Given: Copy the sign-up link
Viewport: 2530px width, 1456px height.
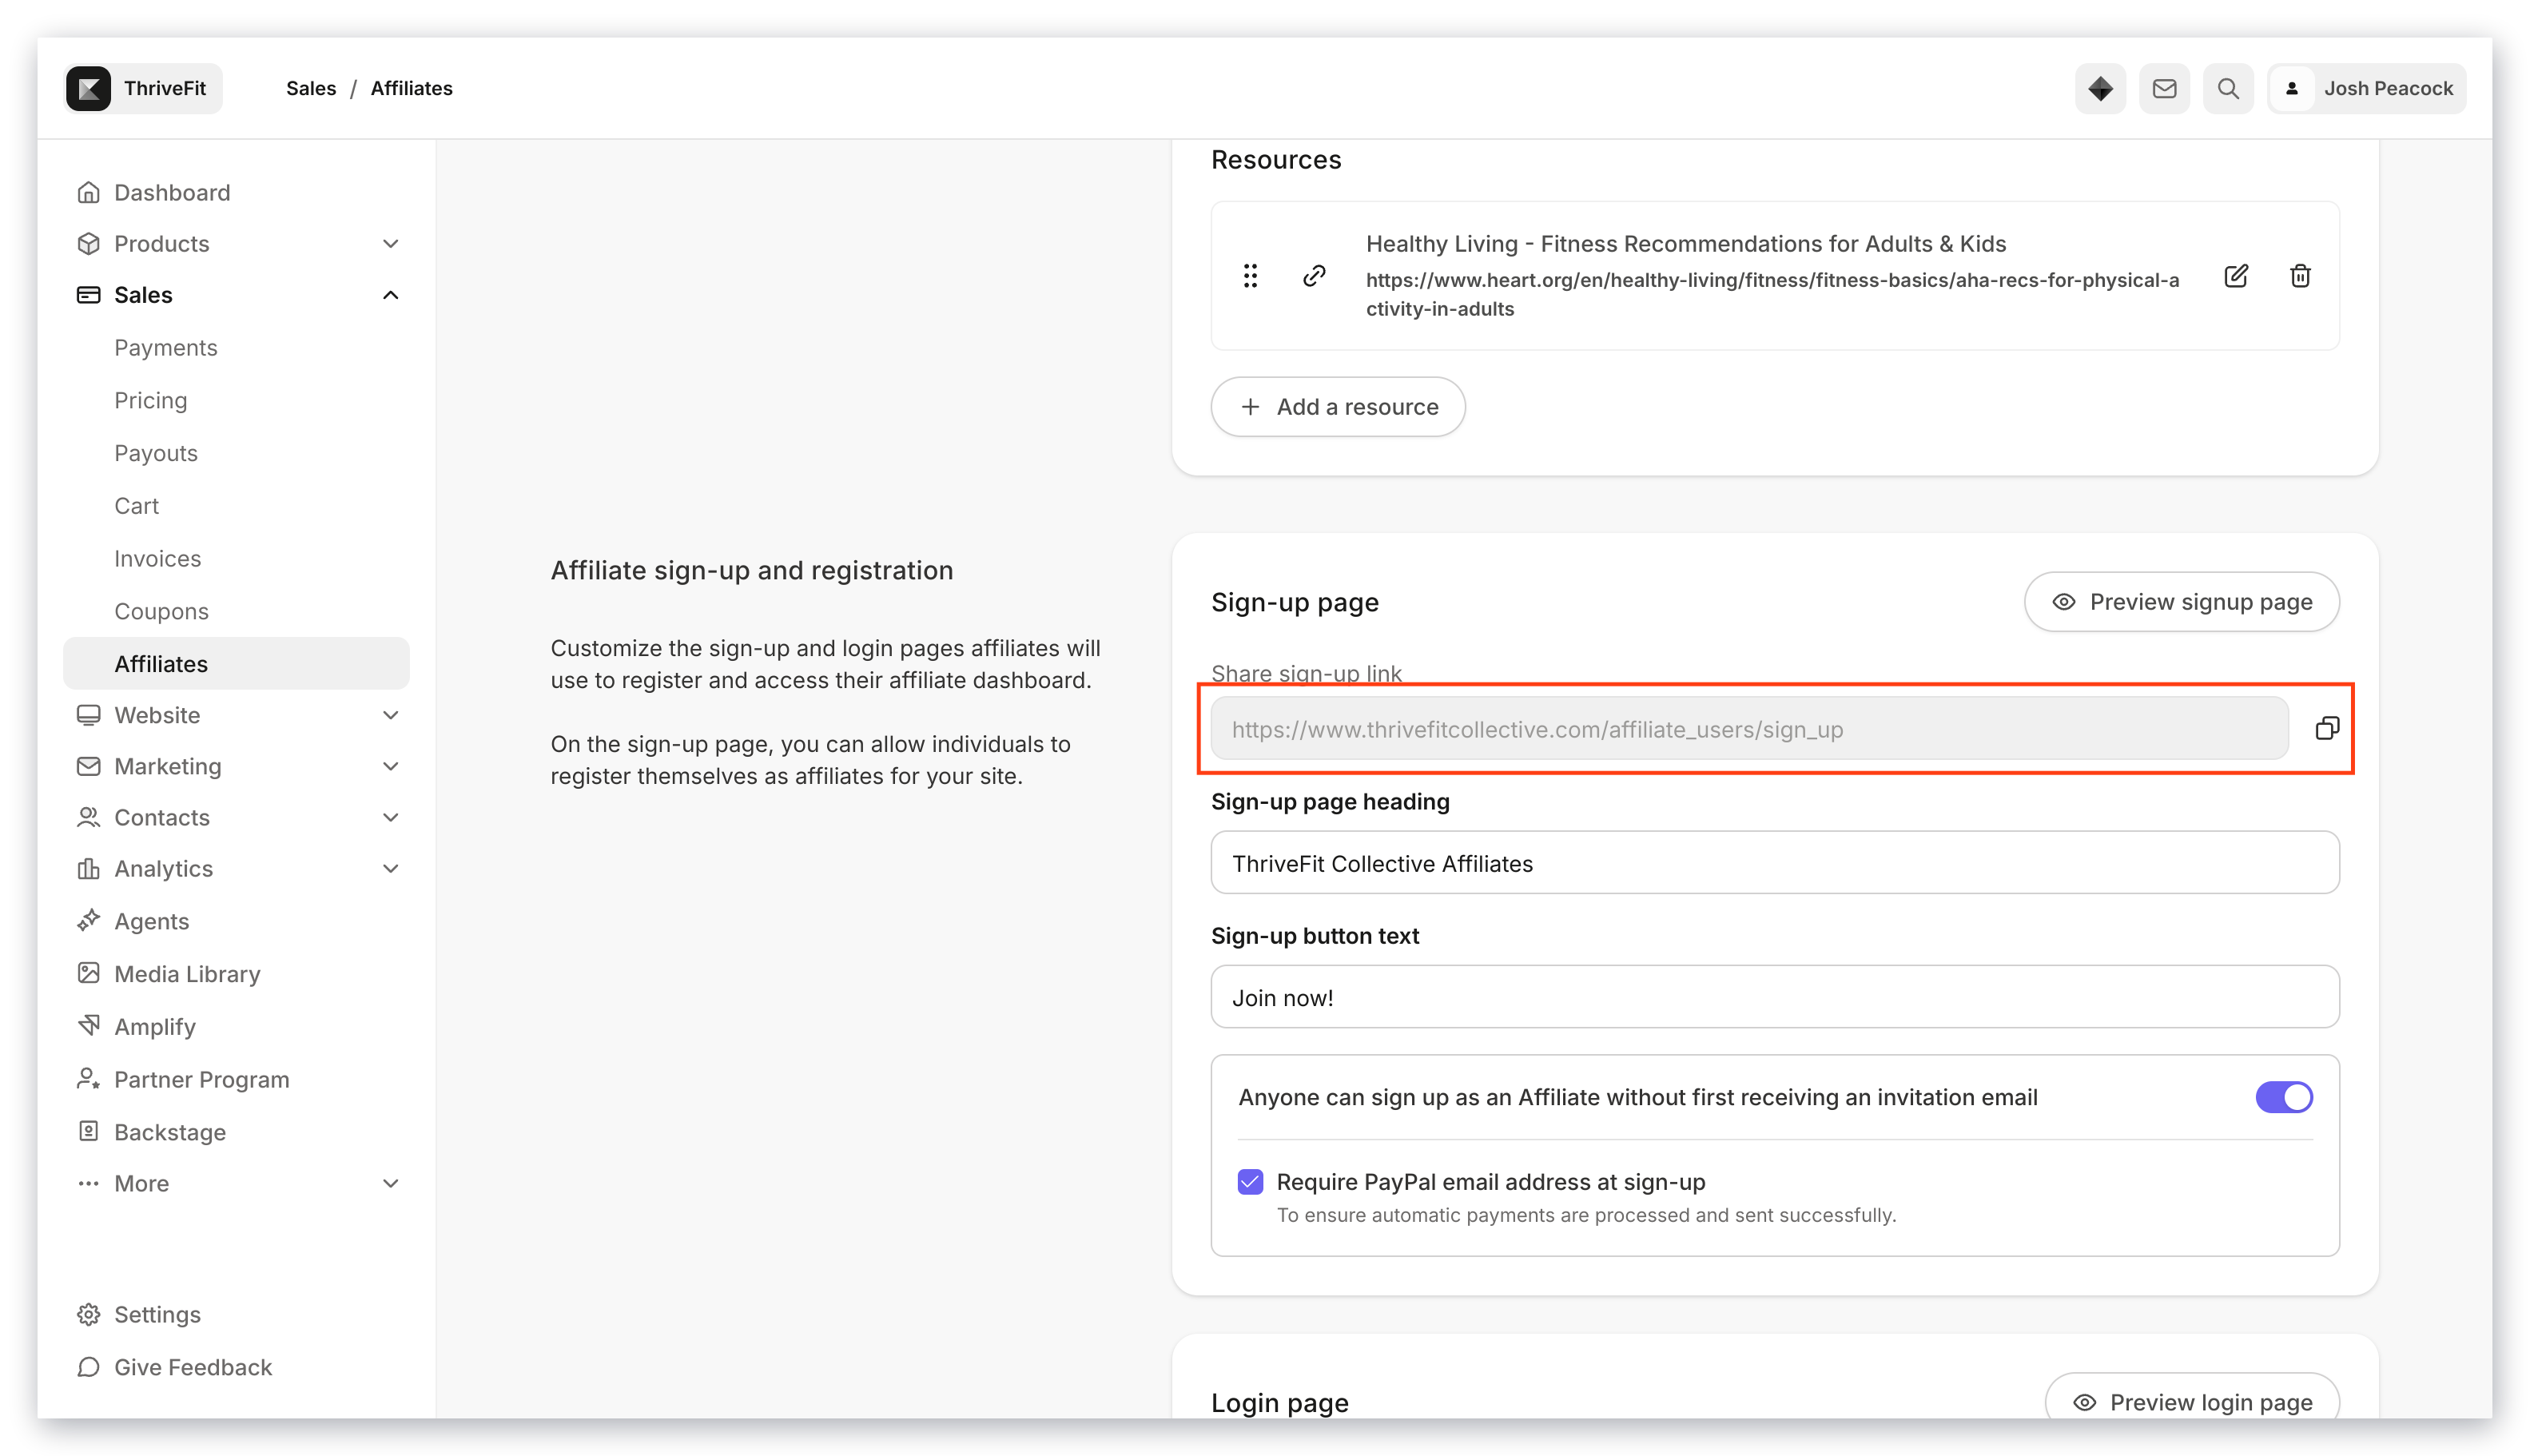Looking at the screenshot, I should coord(2327,728).
